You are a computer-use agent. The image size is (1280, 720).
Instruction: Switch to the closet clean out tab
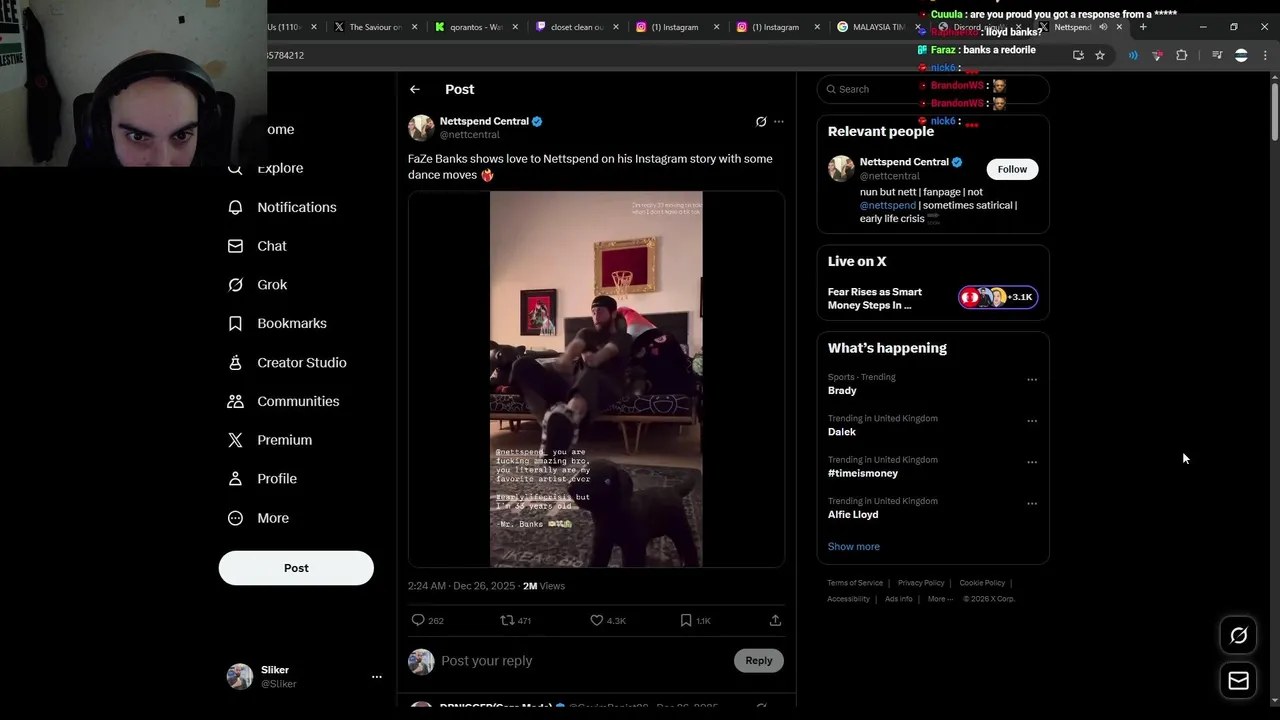(576, 27)
